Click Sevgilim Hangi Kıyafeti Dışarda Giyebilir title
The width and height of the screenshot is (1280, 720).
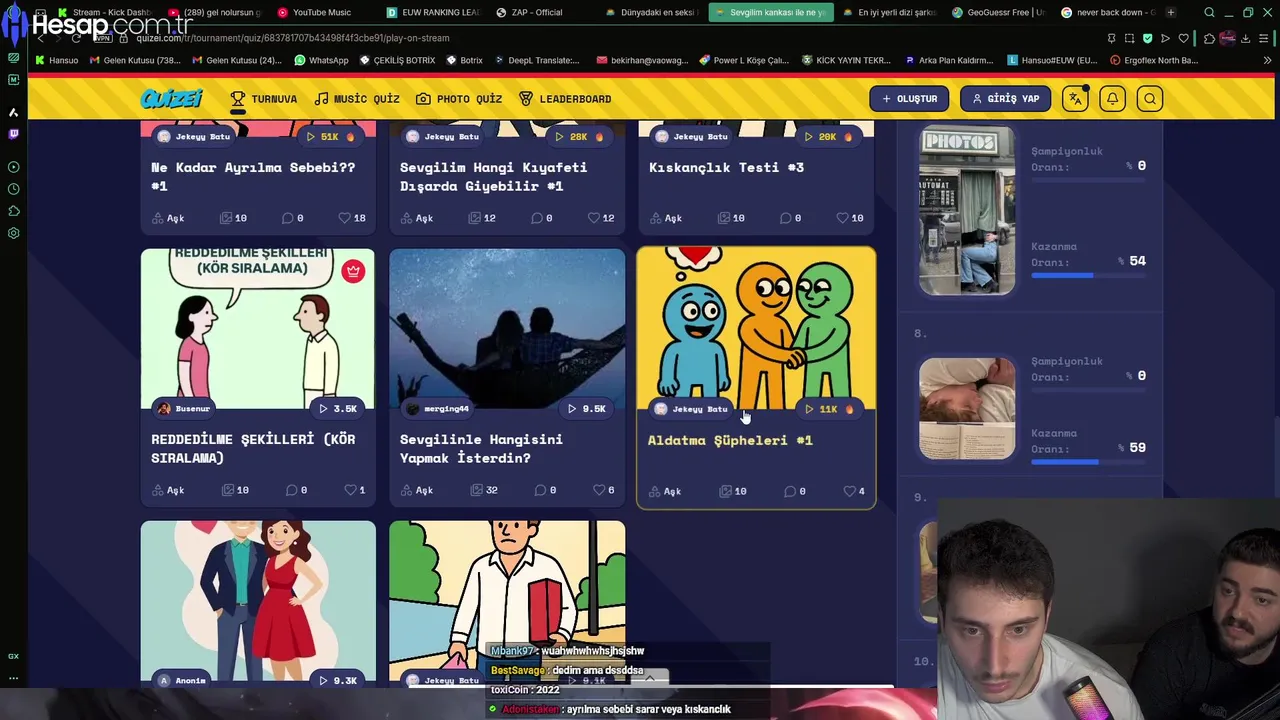(494, 176)
